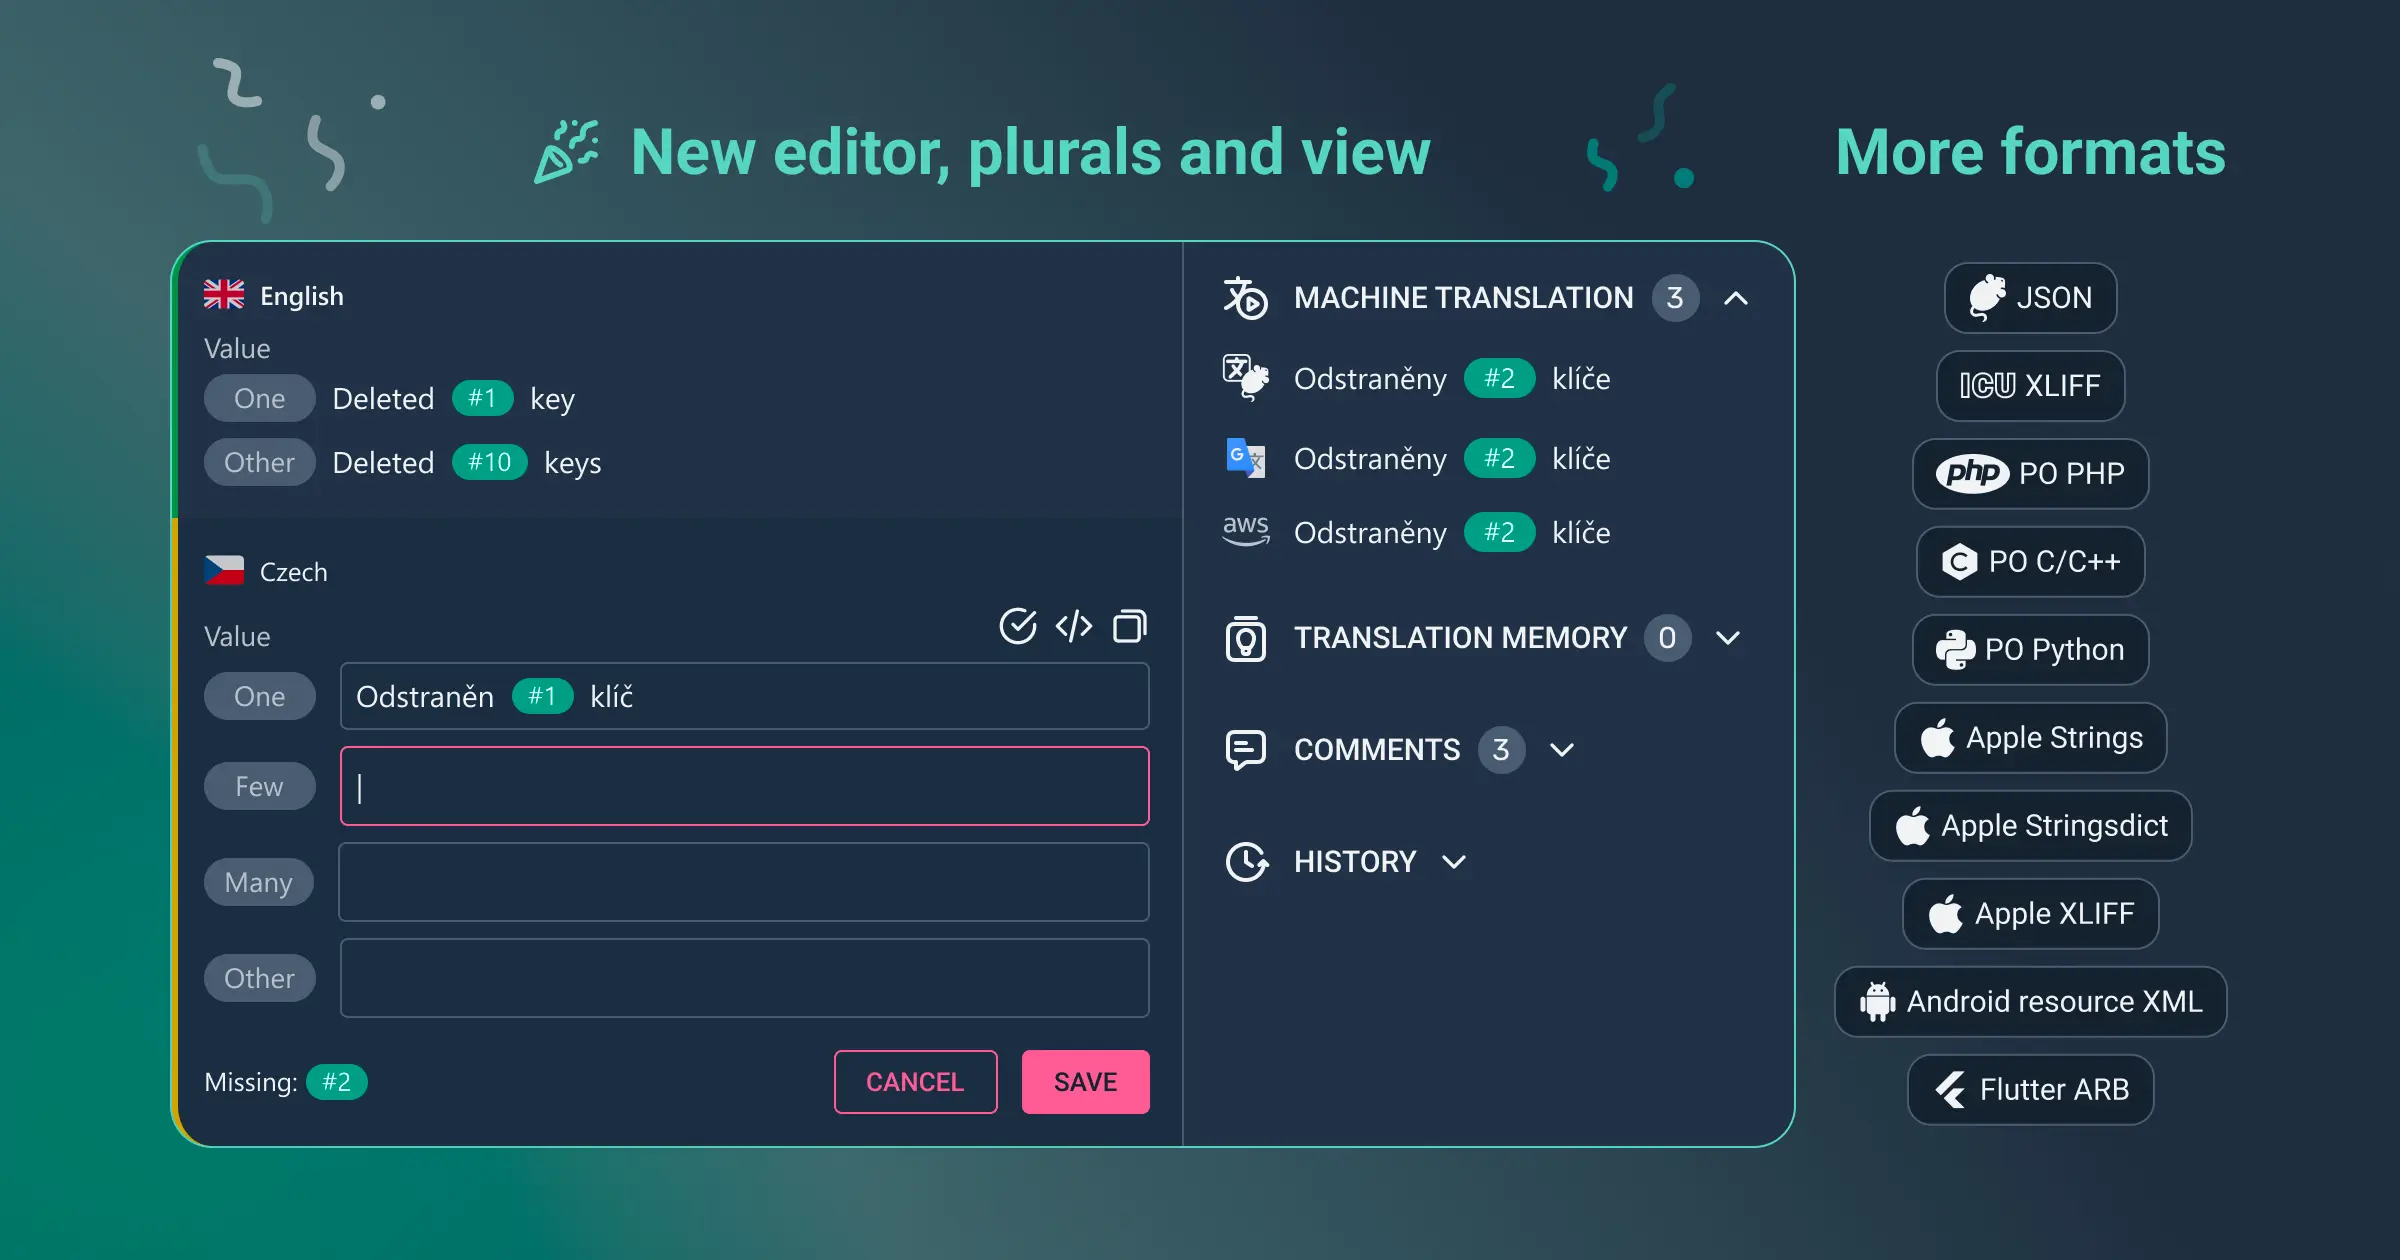Click the Machine Translation panel icon
Image resolution: width=2400 pixels, height=1260 pixels.
click(1246, 297)
